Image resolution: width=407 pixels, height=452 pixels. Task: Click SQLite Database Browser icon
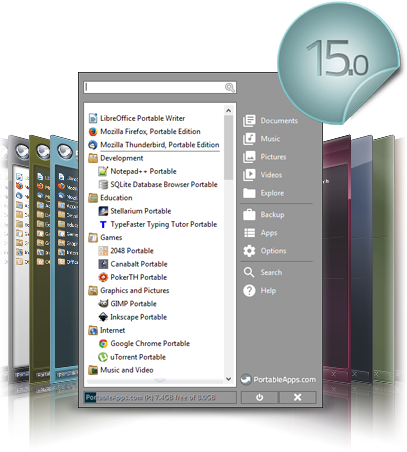pos(103,185)
